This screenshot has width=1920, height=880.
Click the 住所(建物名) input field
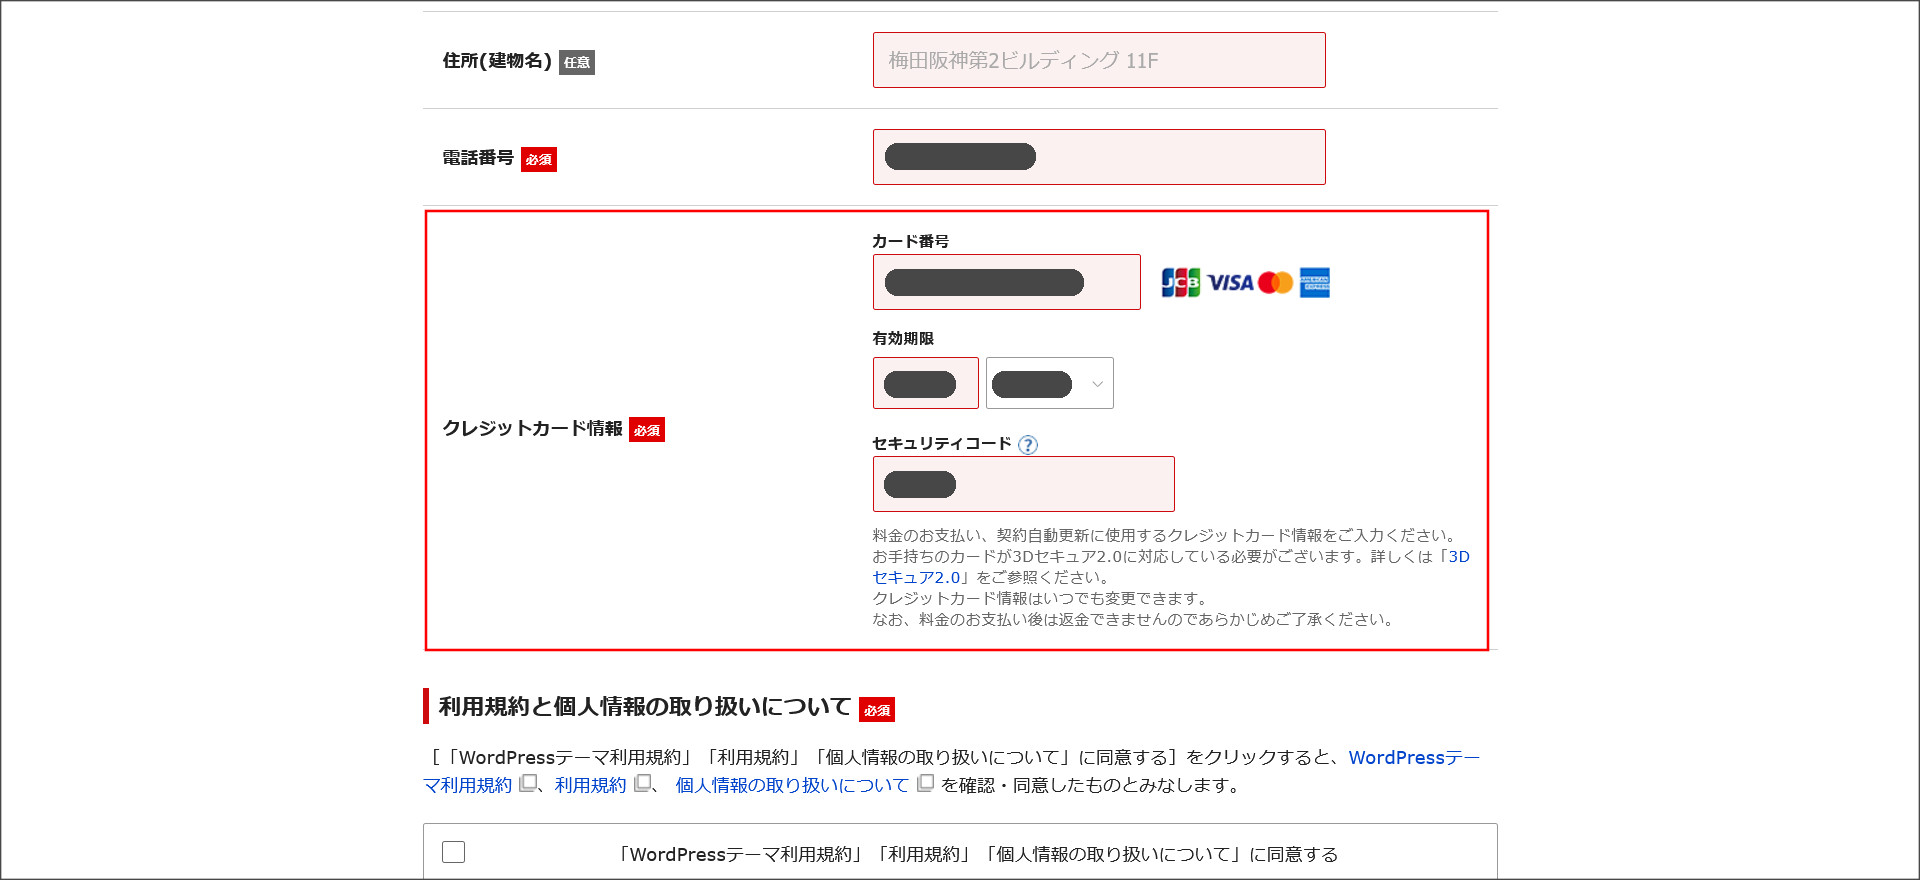[x=1098, y=61]
